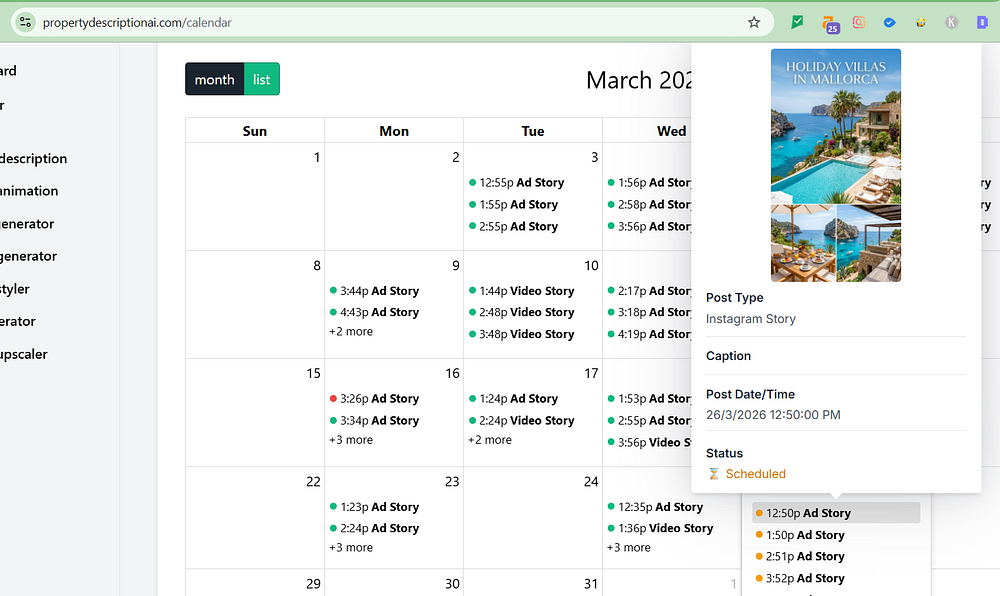This screenshot has width=1000, height=596.
Task: Click the Instagram Story post type value
Action: tap(751, 319)
